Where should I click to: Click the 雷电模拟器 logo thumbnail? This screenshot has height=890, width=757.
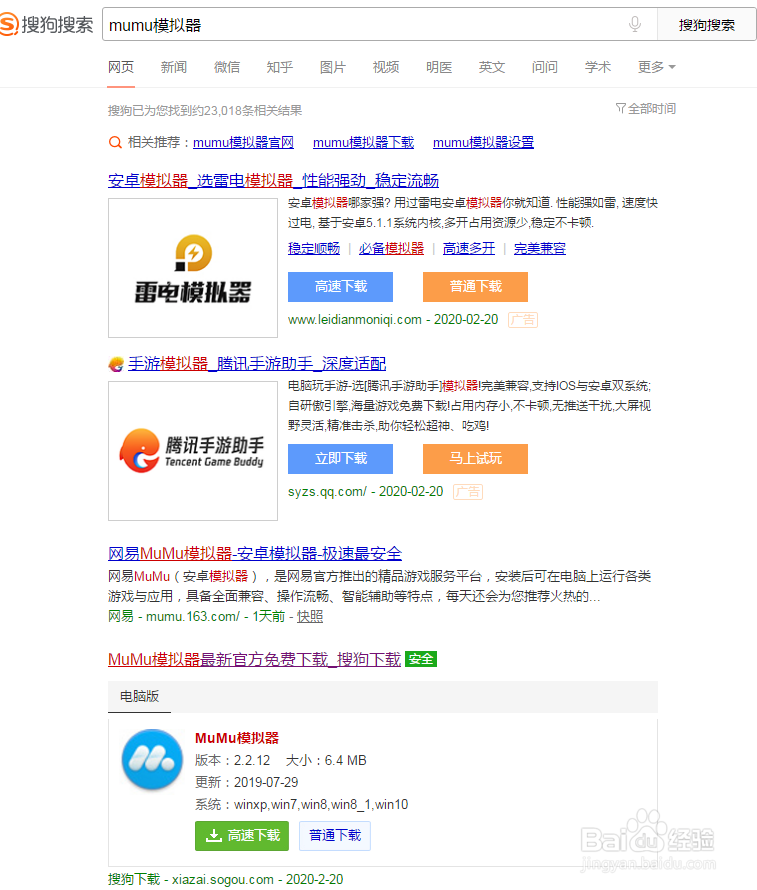[193, 268]
